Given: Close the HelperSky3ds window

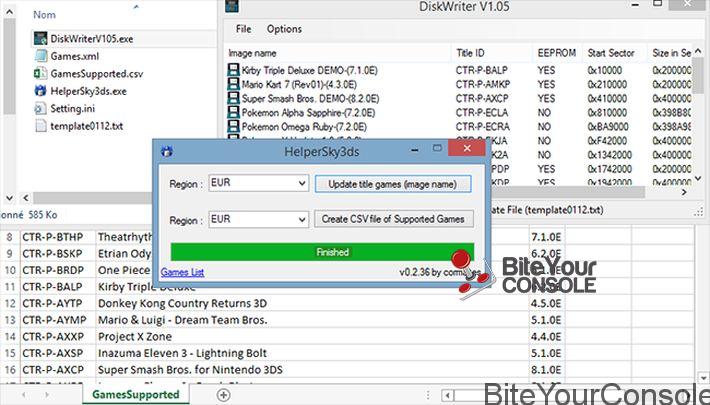Looking at the screenshot, I should tap(467, 148).
